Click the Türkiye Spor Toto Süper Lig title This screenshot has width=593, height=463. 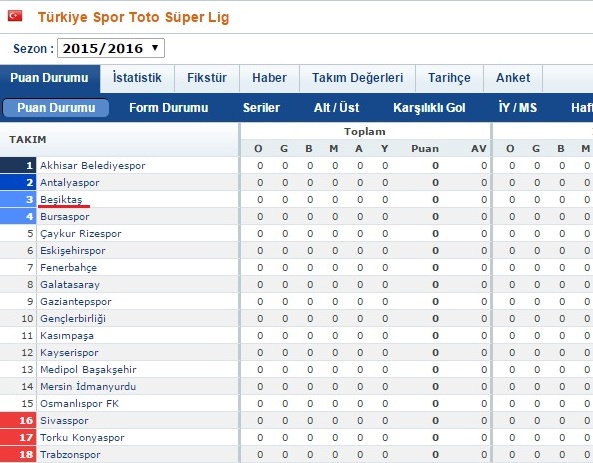tap(134, 17)
